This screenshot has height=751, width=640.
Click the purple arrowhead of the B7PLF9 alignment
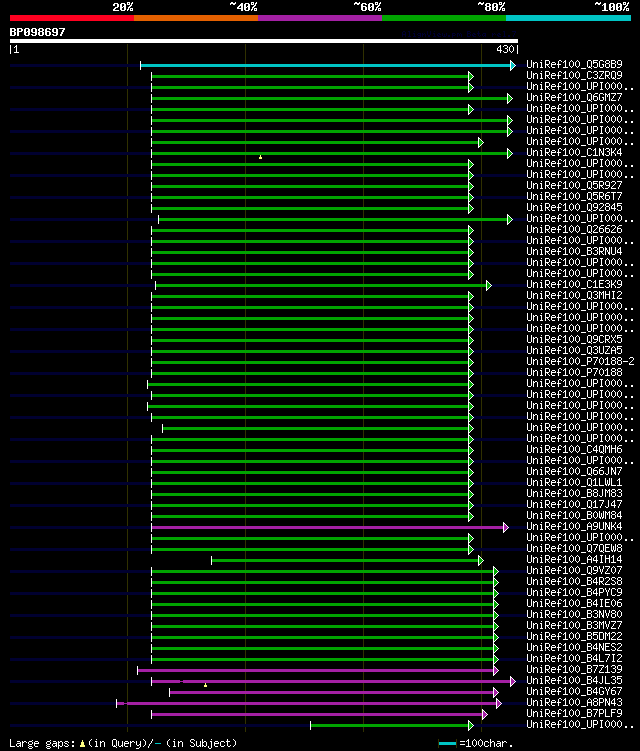coord(485,715)
